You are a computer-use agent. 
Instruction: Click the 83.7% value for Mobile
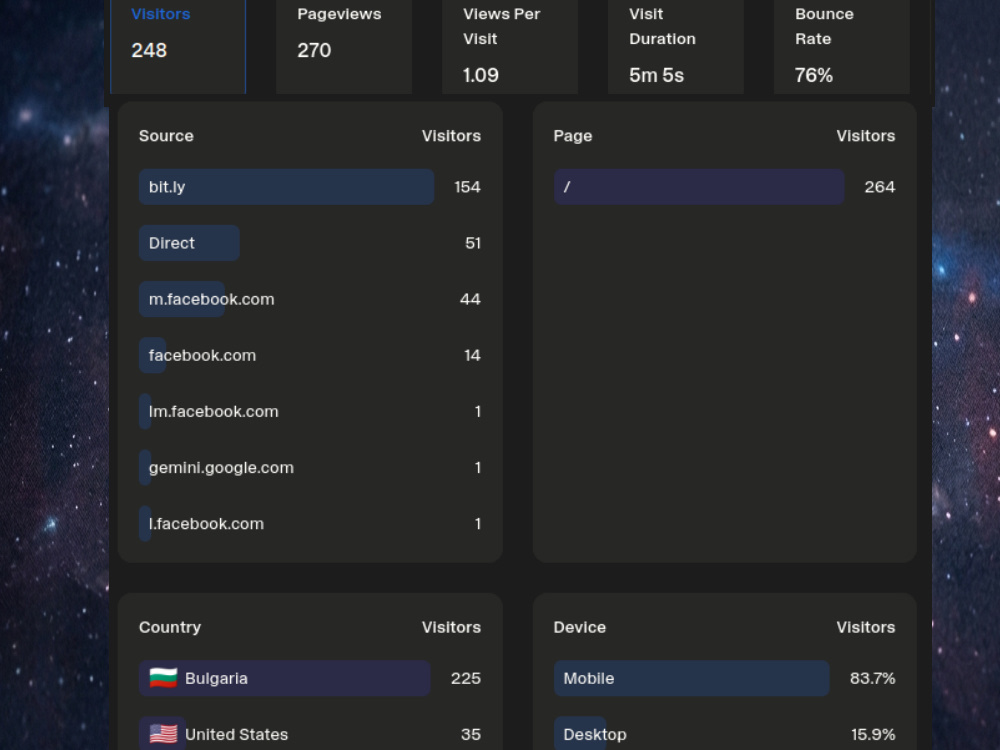click(x=872, y=678)
